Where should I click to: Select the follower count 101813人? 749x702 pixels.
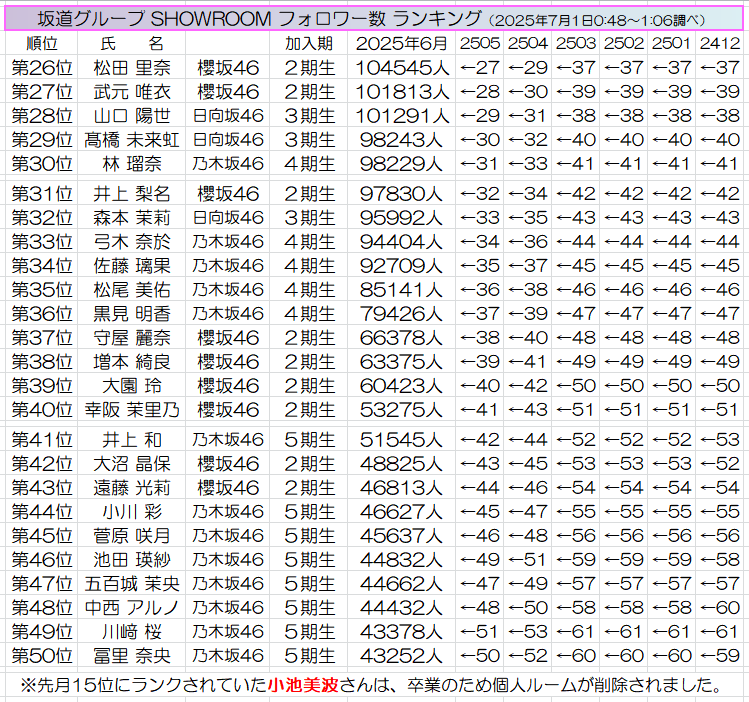402,92
